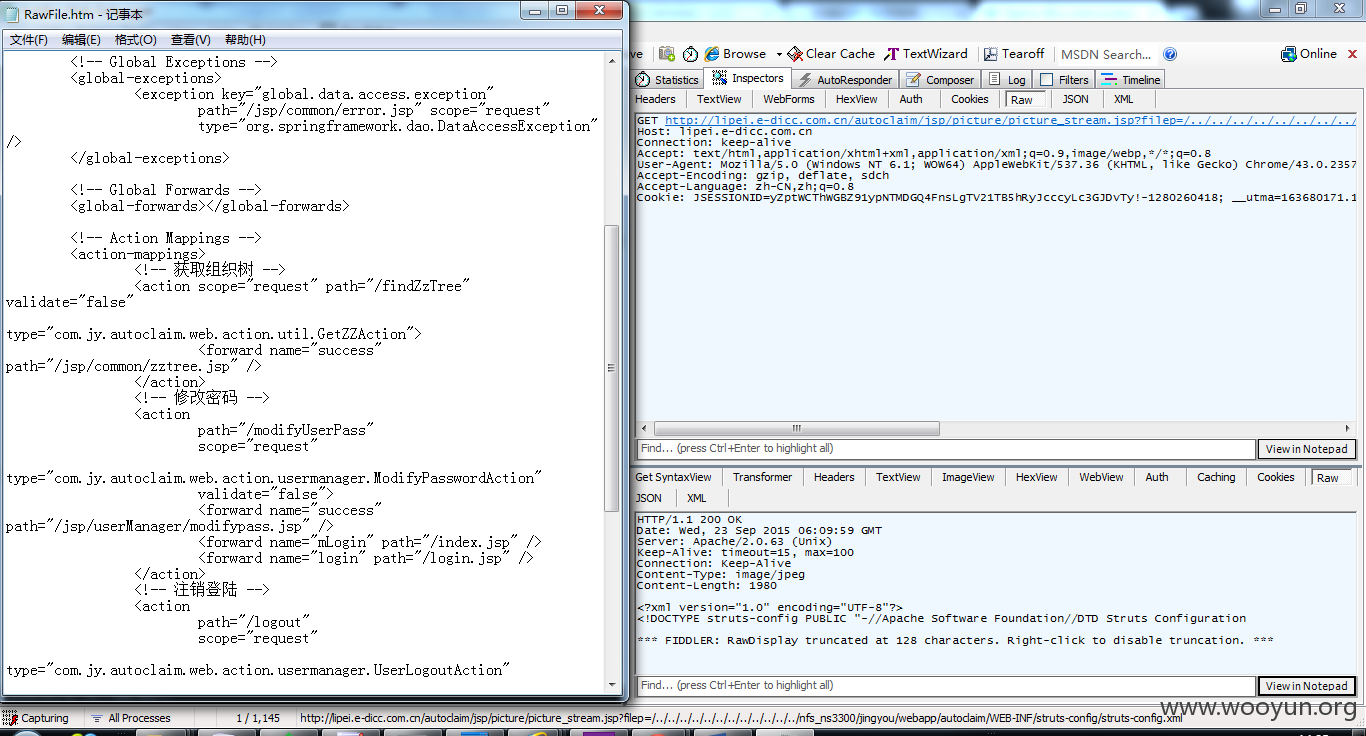Viewport: 1366px width, 736px height.
Task: Switch to the Transformer response tab
Action: [x=762, y=478]
